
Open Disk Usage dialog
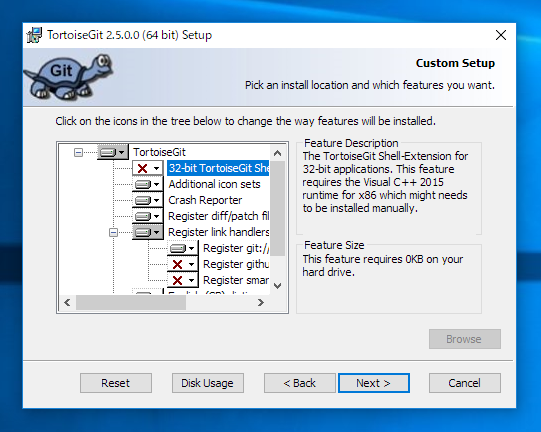pos(208,383)
